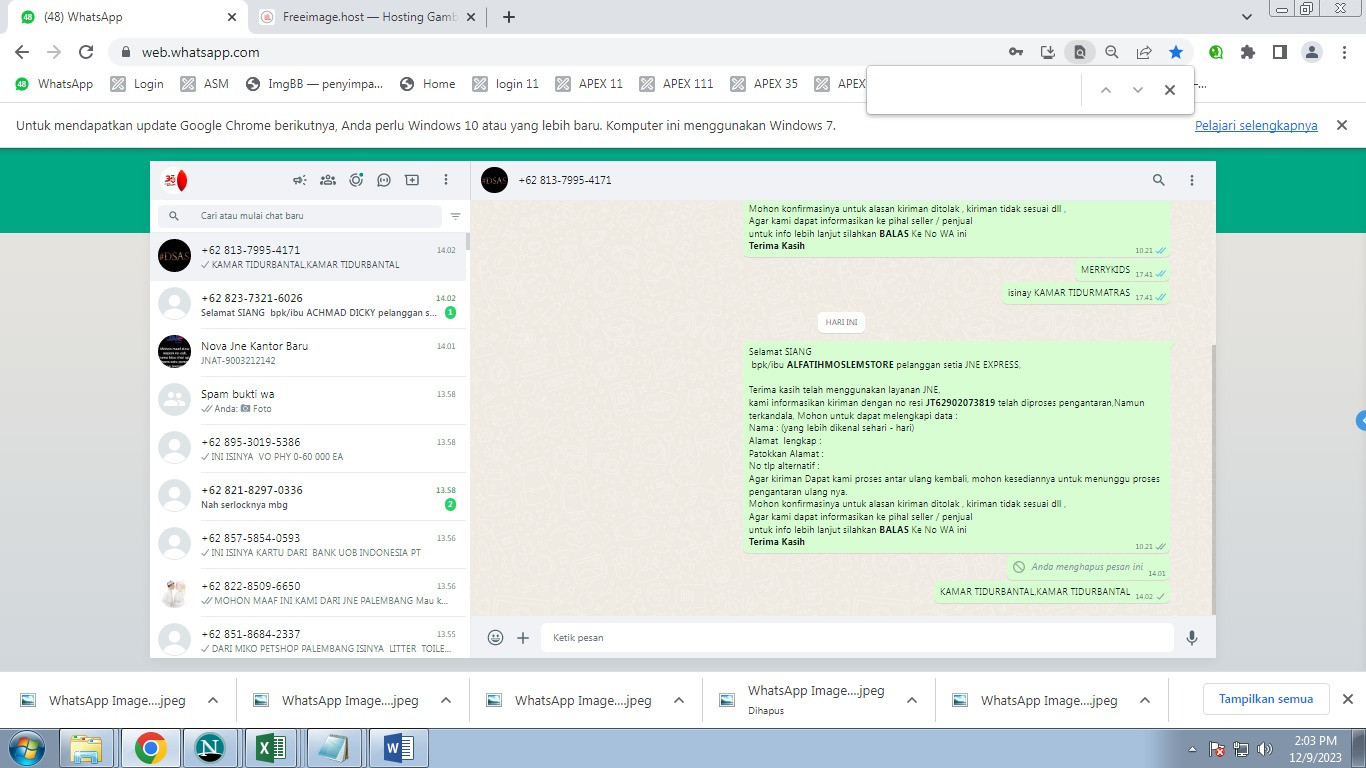The width and height of the screenshot is (1366, 768).
Task: Open the 'Login' bookmark
Action: [x=137, y=84]
